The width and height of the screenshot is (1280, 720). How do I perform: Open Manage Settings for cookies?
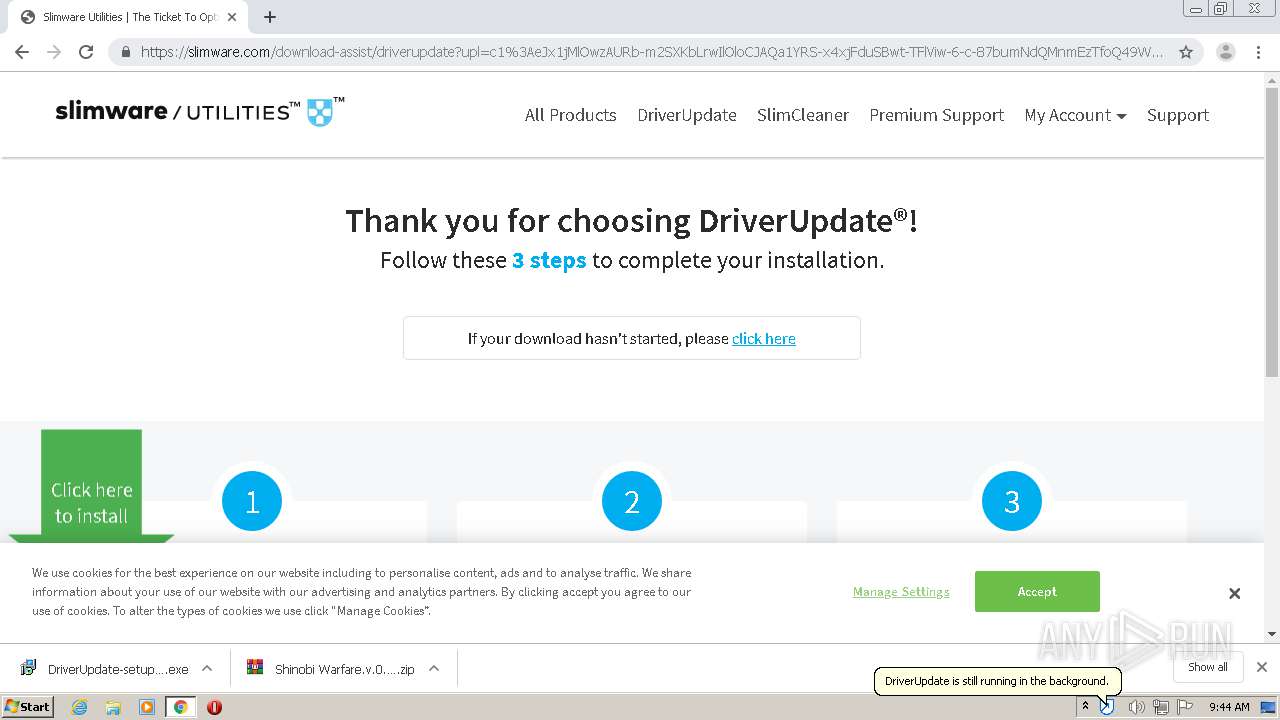pos(901,592)
